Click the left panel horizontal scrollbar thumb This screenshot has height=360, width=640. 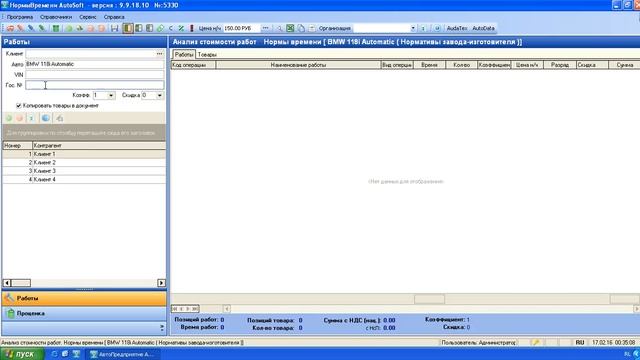point(21,283)
